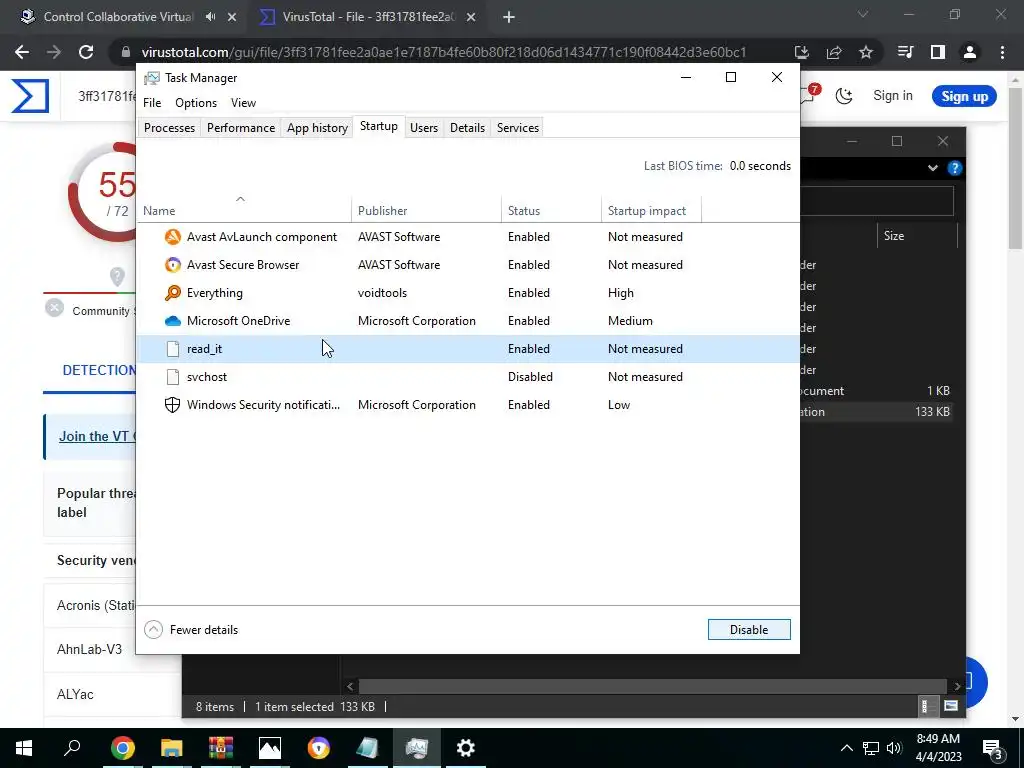Open taskbar clock showing 8:49 AM
The width and height of the screenshot is (1024, 768).
pos(938,748)
